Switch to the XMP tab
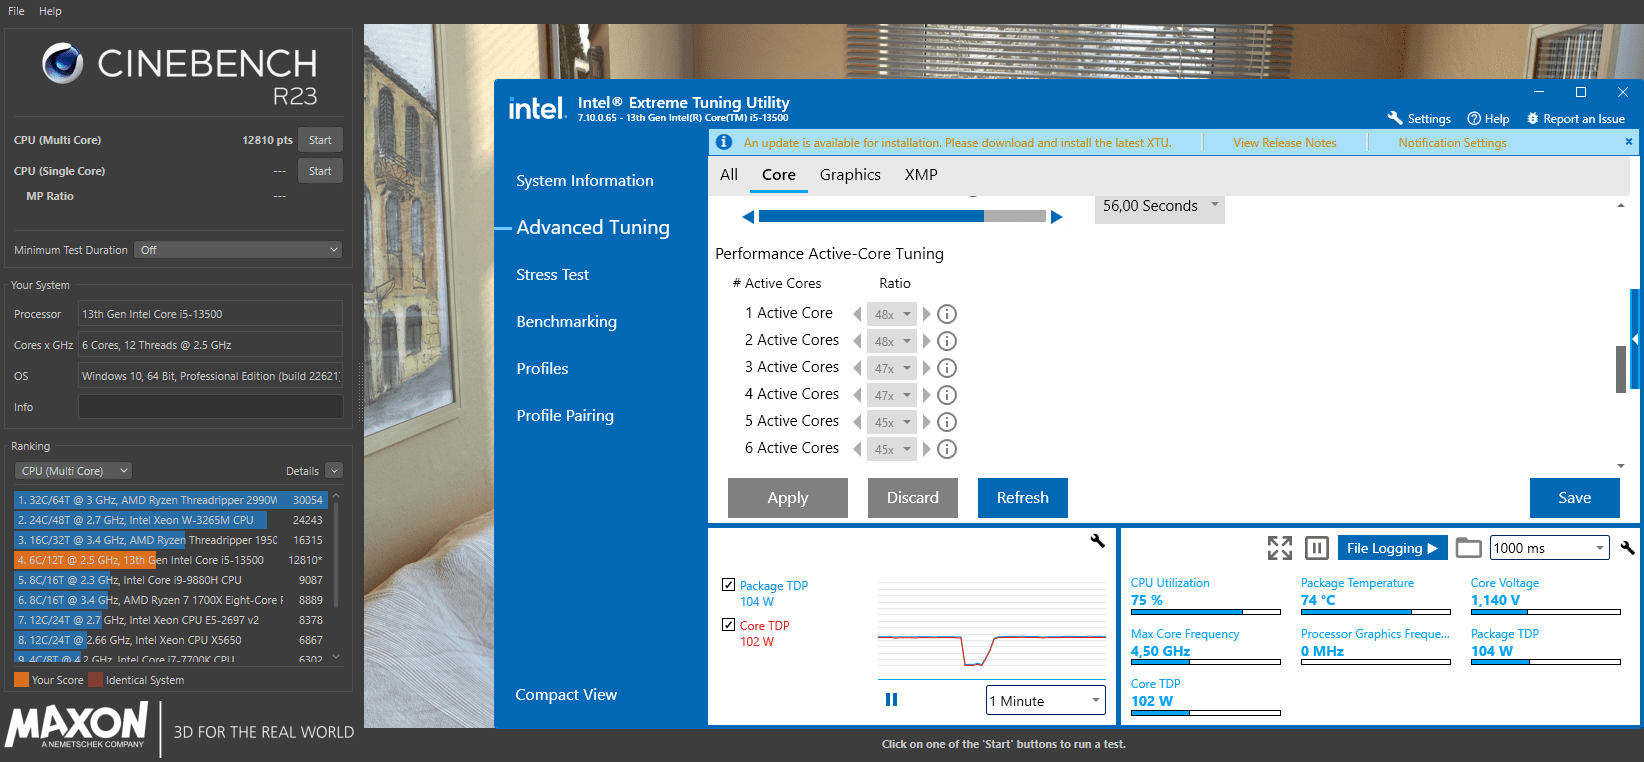1644x762 pixels. tap(921, 174)
